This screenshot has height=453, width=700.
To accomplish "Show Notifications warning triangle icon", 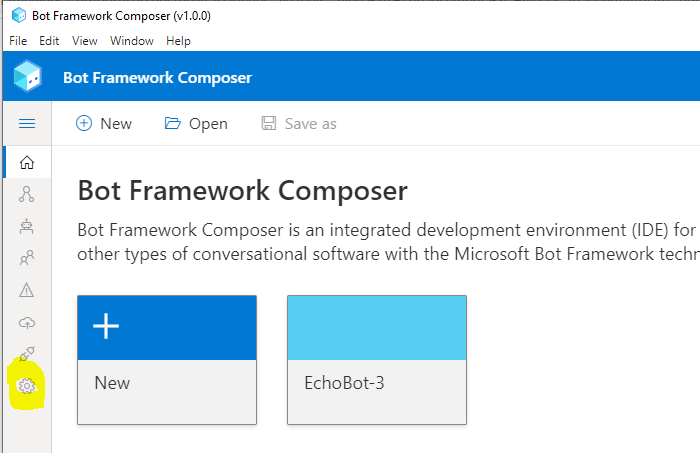I will tap(27, 291).
